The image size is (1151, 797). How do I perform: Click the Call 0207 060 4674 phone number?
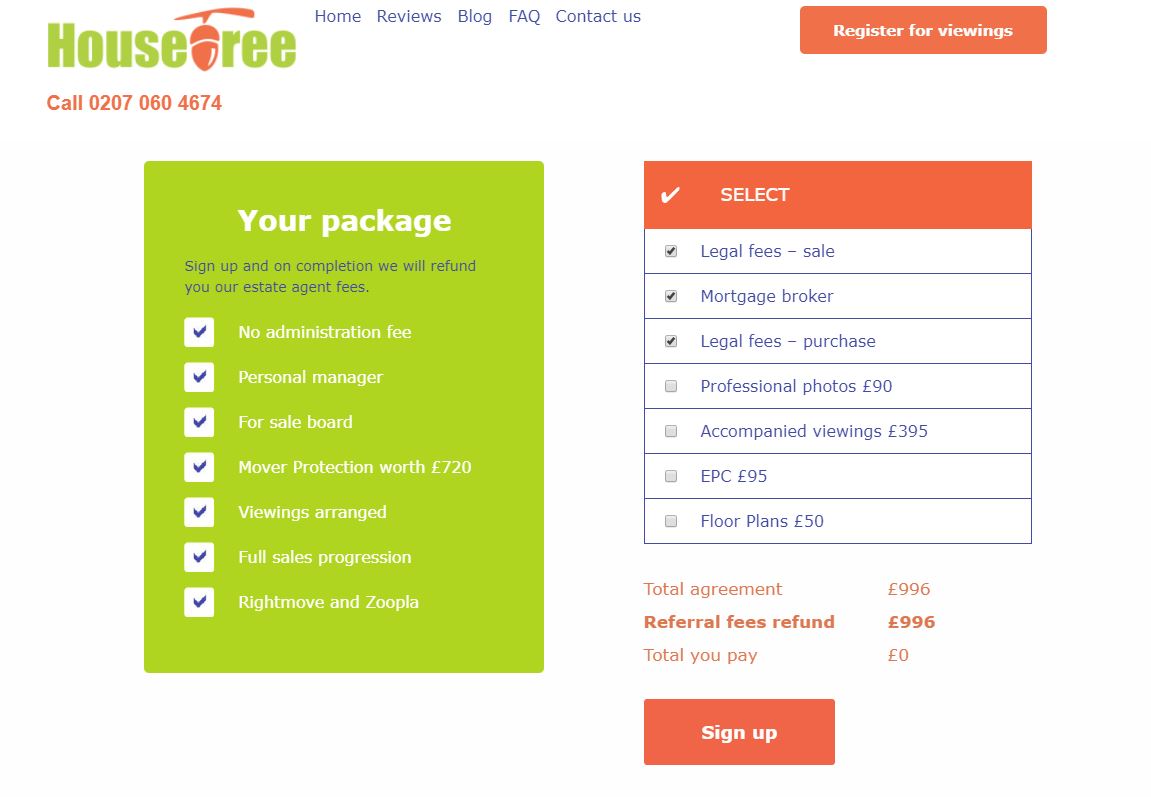point(134,103)
